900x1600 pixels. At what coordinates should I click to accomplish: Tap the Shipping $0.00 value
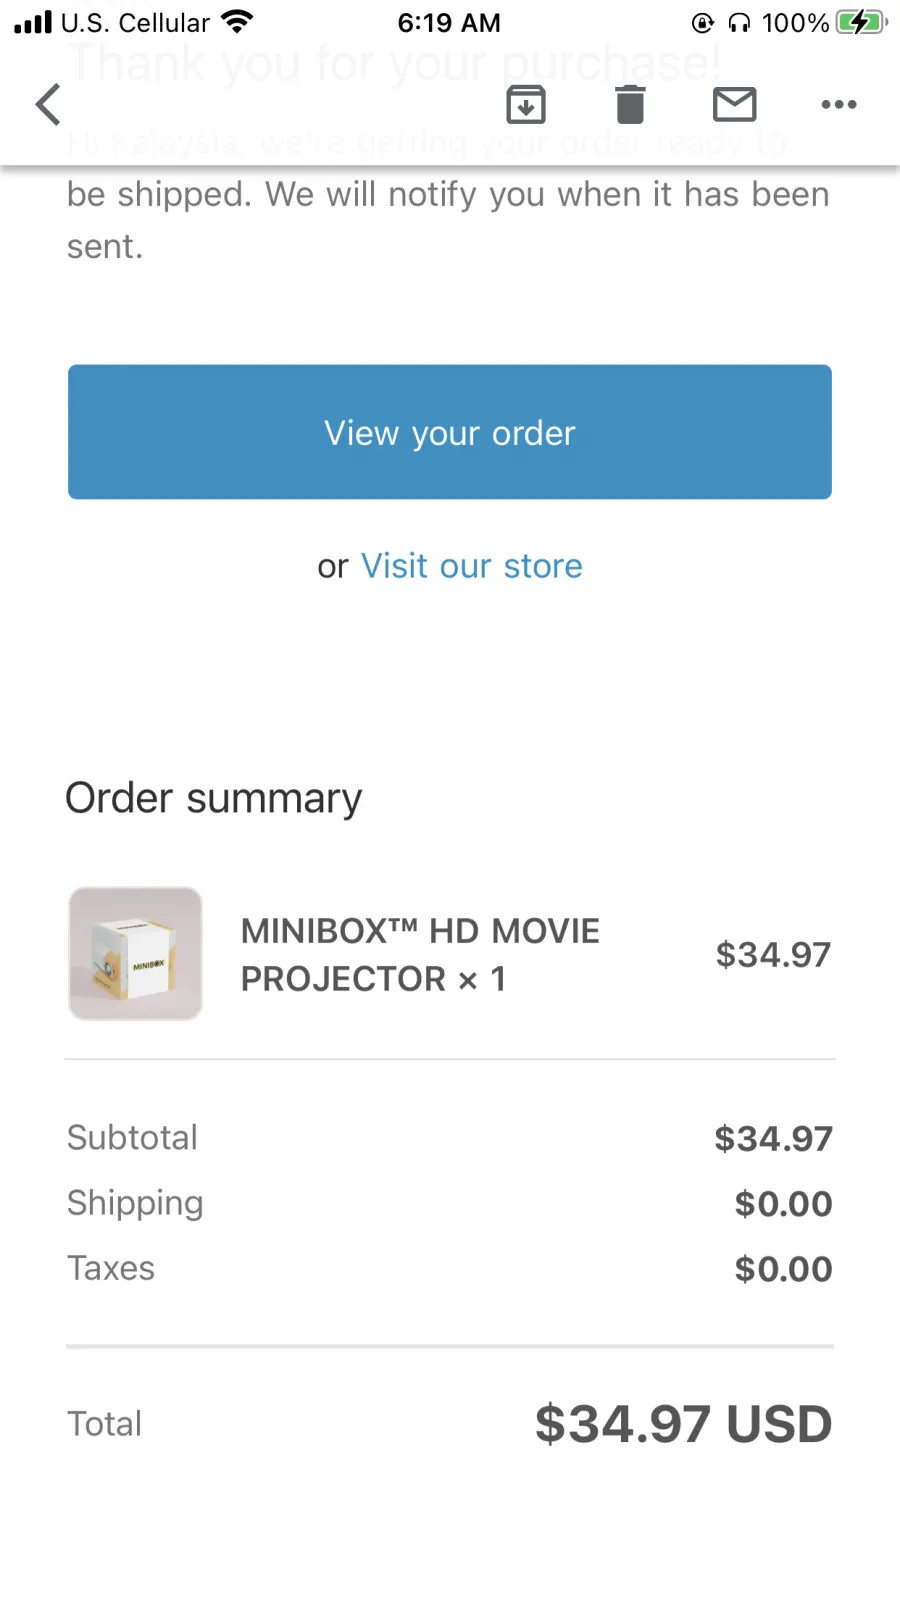783,1203
